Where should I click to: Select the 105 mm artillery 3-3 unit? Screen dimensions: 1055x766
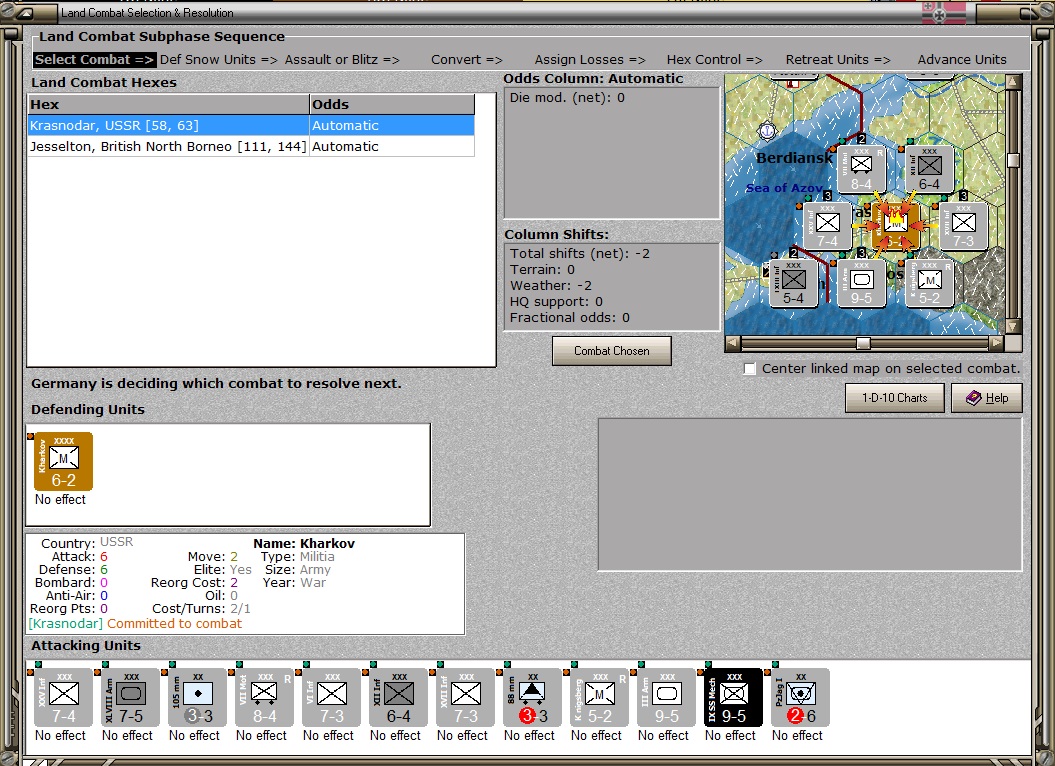tap(197, 697)
